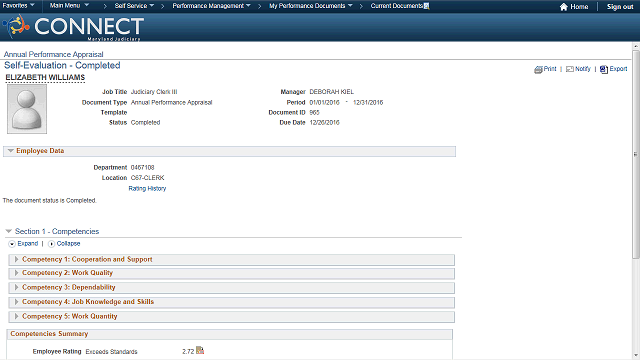Screen dimensions: 640x360
Task: Click the vertical scrollbar thumb
Action: [636, 154]
